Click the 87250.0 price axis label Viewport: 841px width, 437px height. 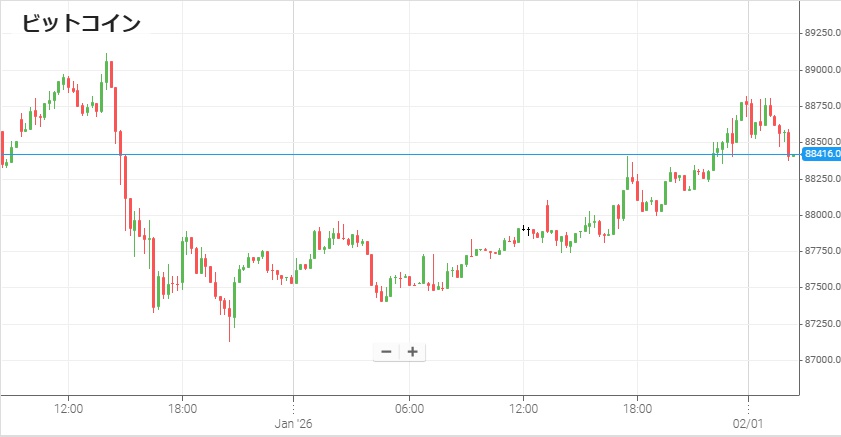(x=821, y=323)
